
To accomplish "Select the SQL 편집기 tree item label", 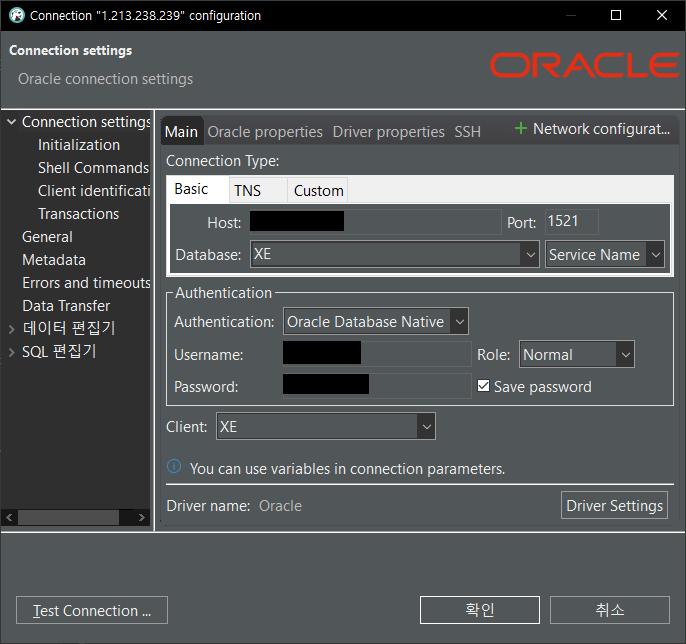I will pyautogui.click(x=59, y=351).
